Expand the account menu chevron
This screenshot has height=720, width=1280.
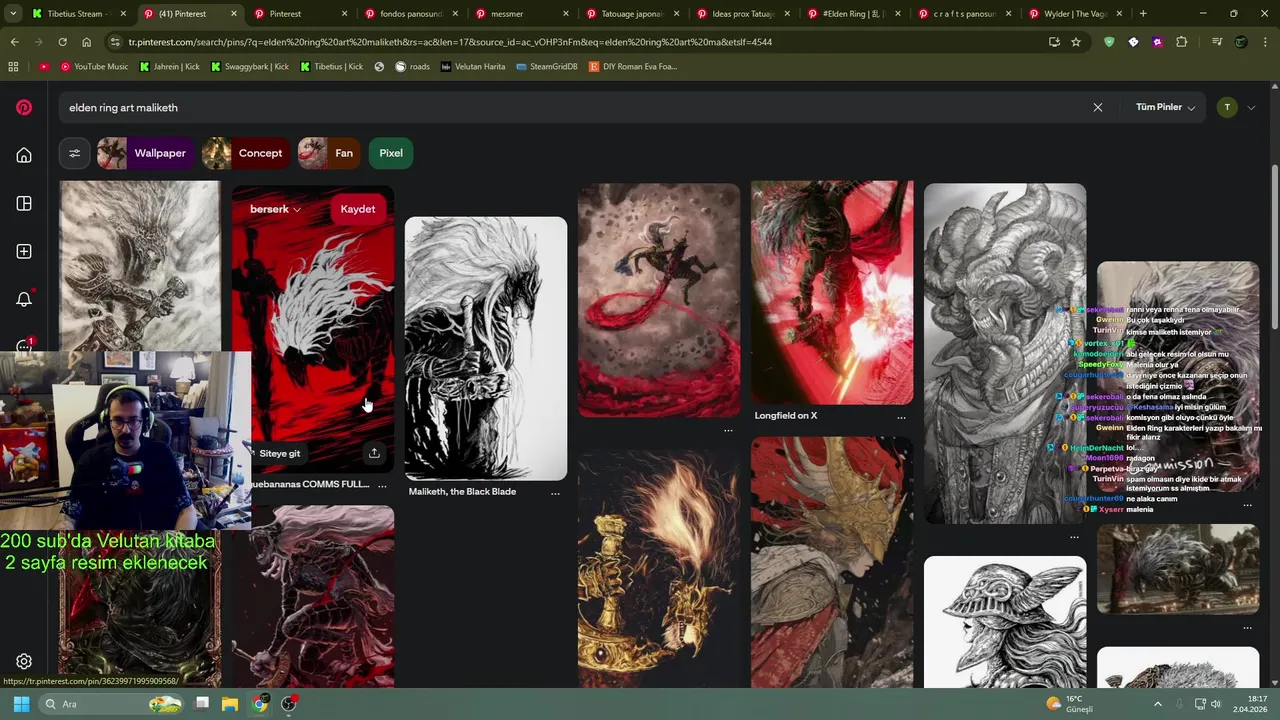tap(1251, 107)
